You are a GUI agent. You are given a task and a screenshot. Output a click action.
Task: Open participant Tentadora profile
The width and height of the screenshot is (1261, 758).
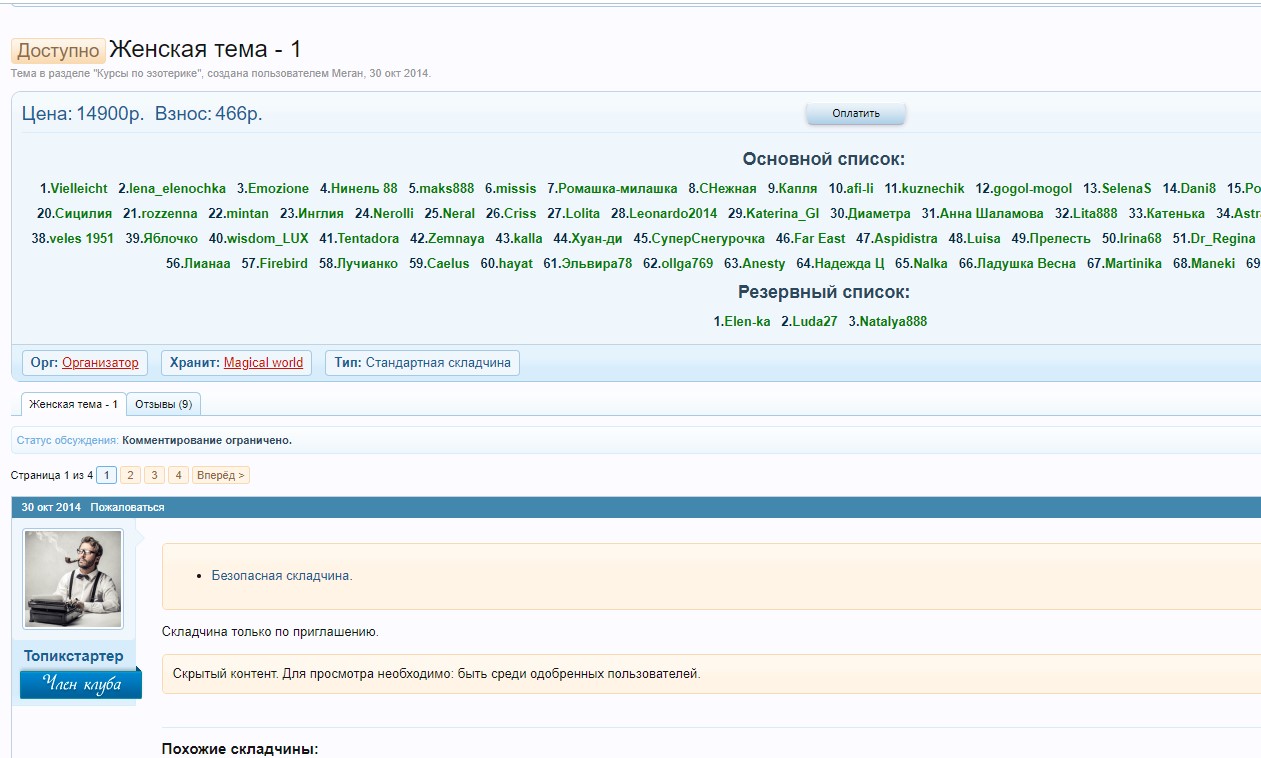click(x=369, y=238)
